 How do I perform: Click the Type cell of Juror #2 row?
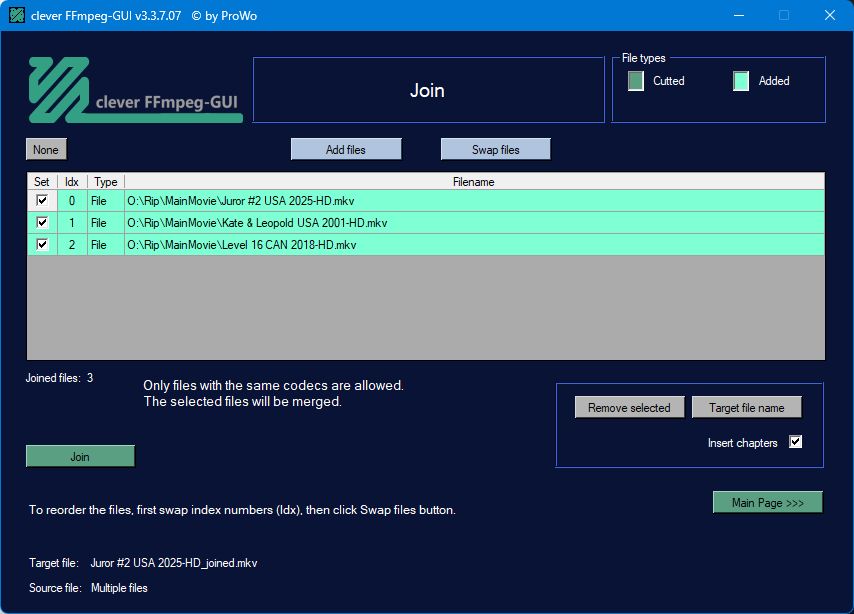pyautogui.click(x=106, y=200)
